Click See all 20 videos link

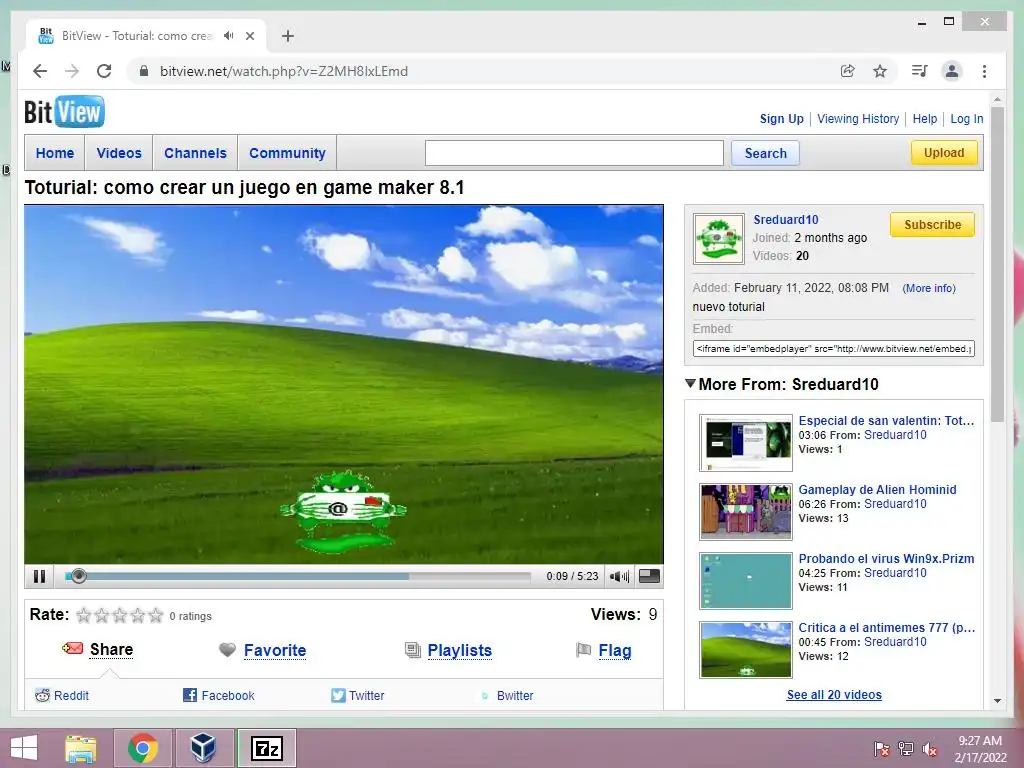pos(834,695)
